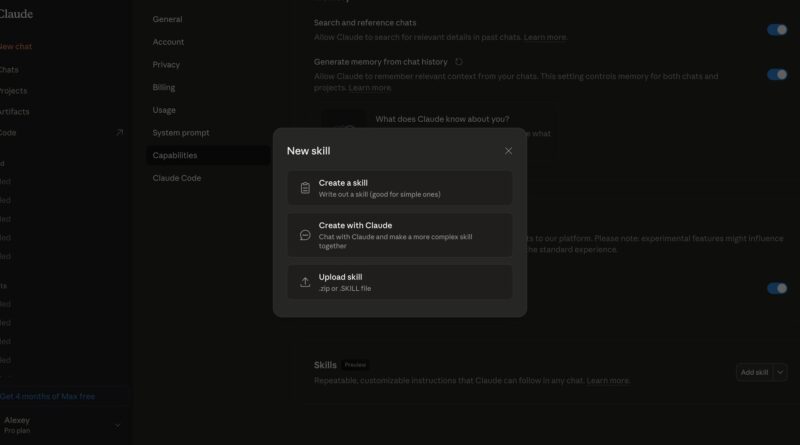Click the clipboard icon beside Create a skill
The height and width of the screenshot is (445, 800).
pos(305,188)
